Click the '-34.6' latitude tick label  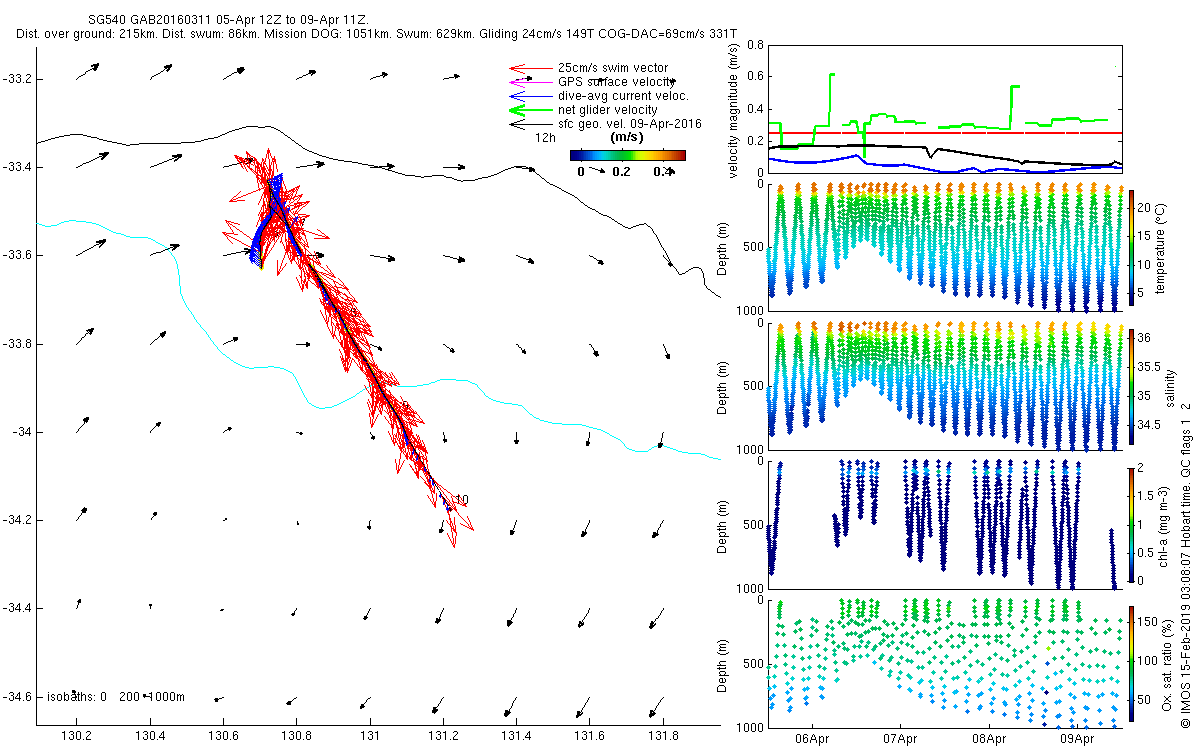click(x=17, y=696)
